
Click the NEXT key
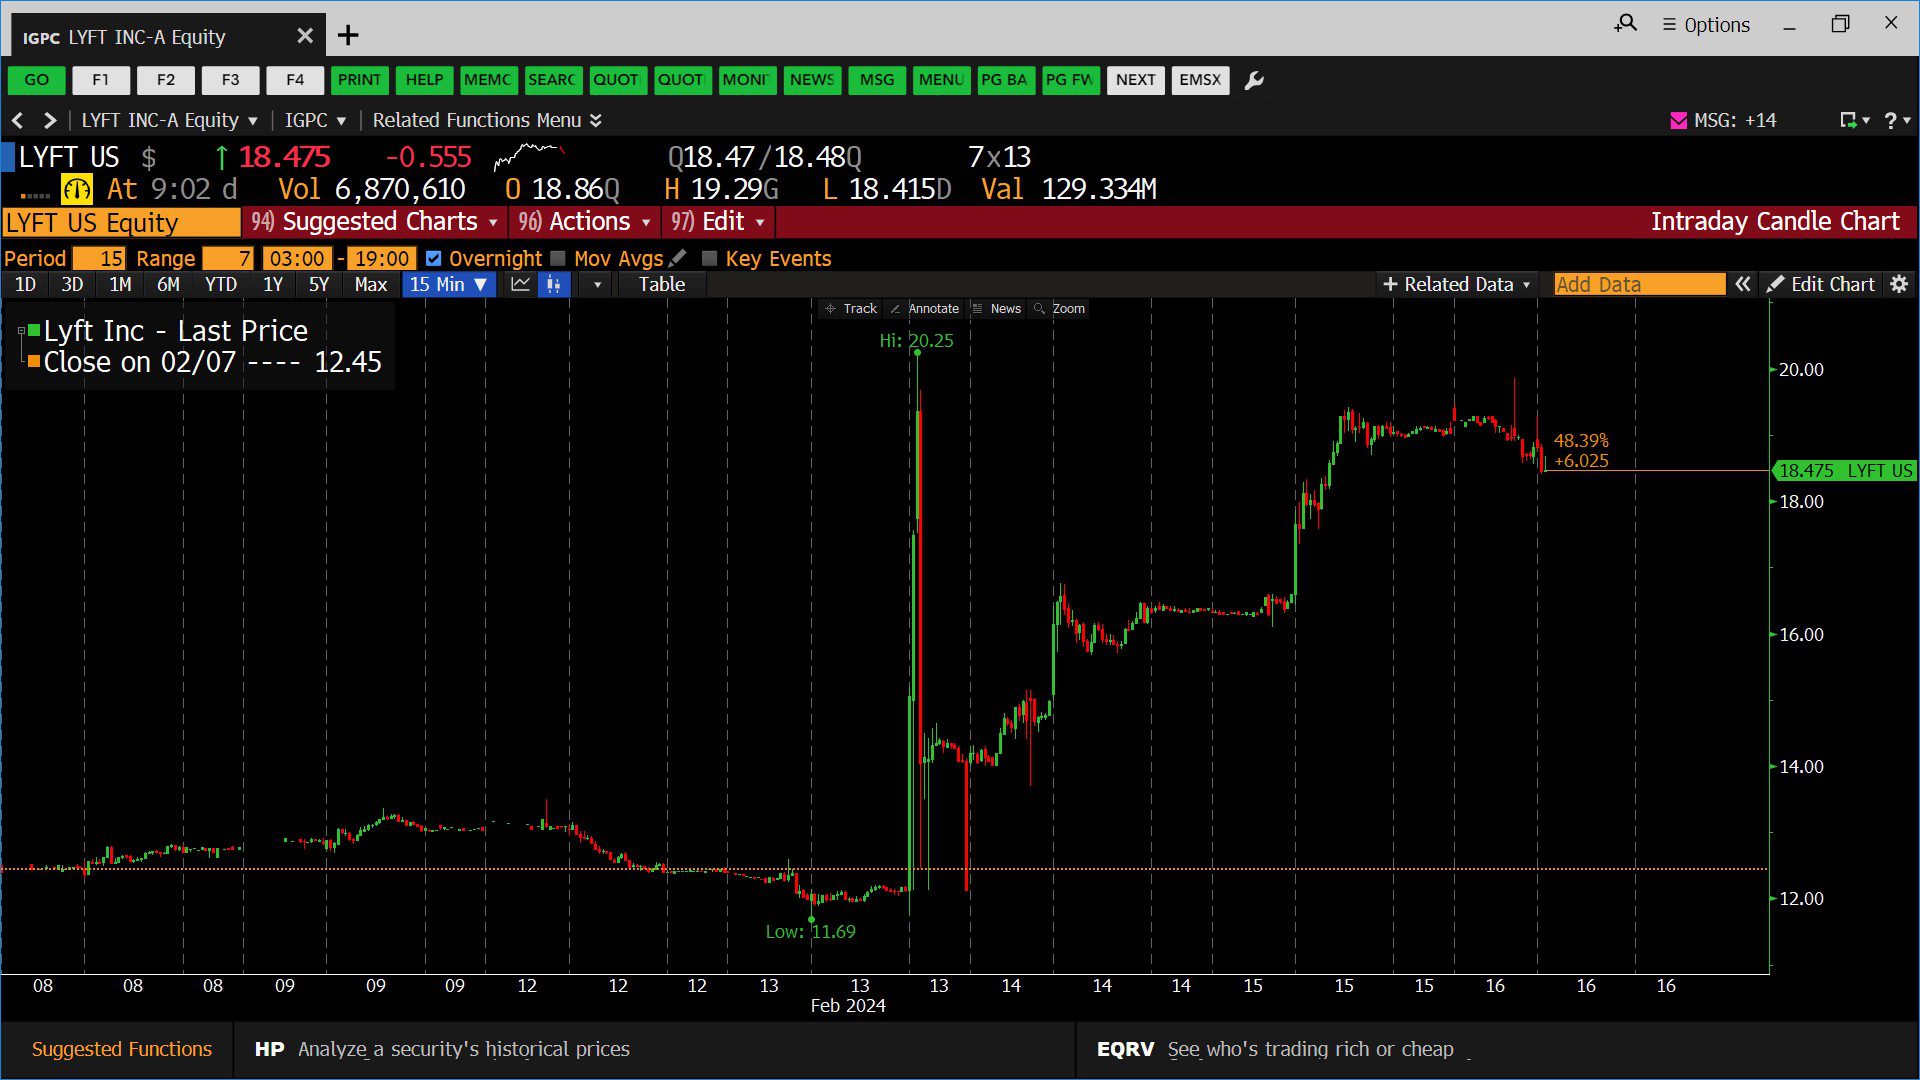(x=1136, y=80)
